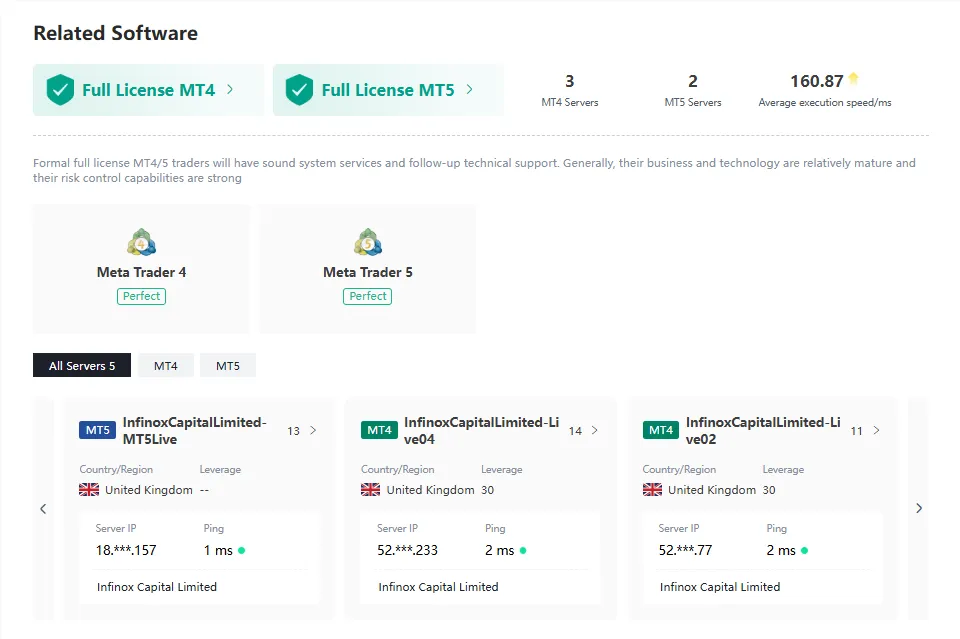Image resolution: width=960 pixels, height=639 pixels.
Task: Open the Full License MT5 chevron arrow
Action: [470, 89]
